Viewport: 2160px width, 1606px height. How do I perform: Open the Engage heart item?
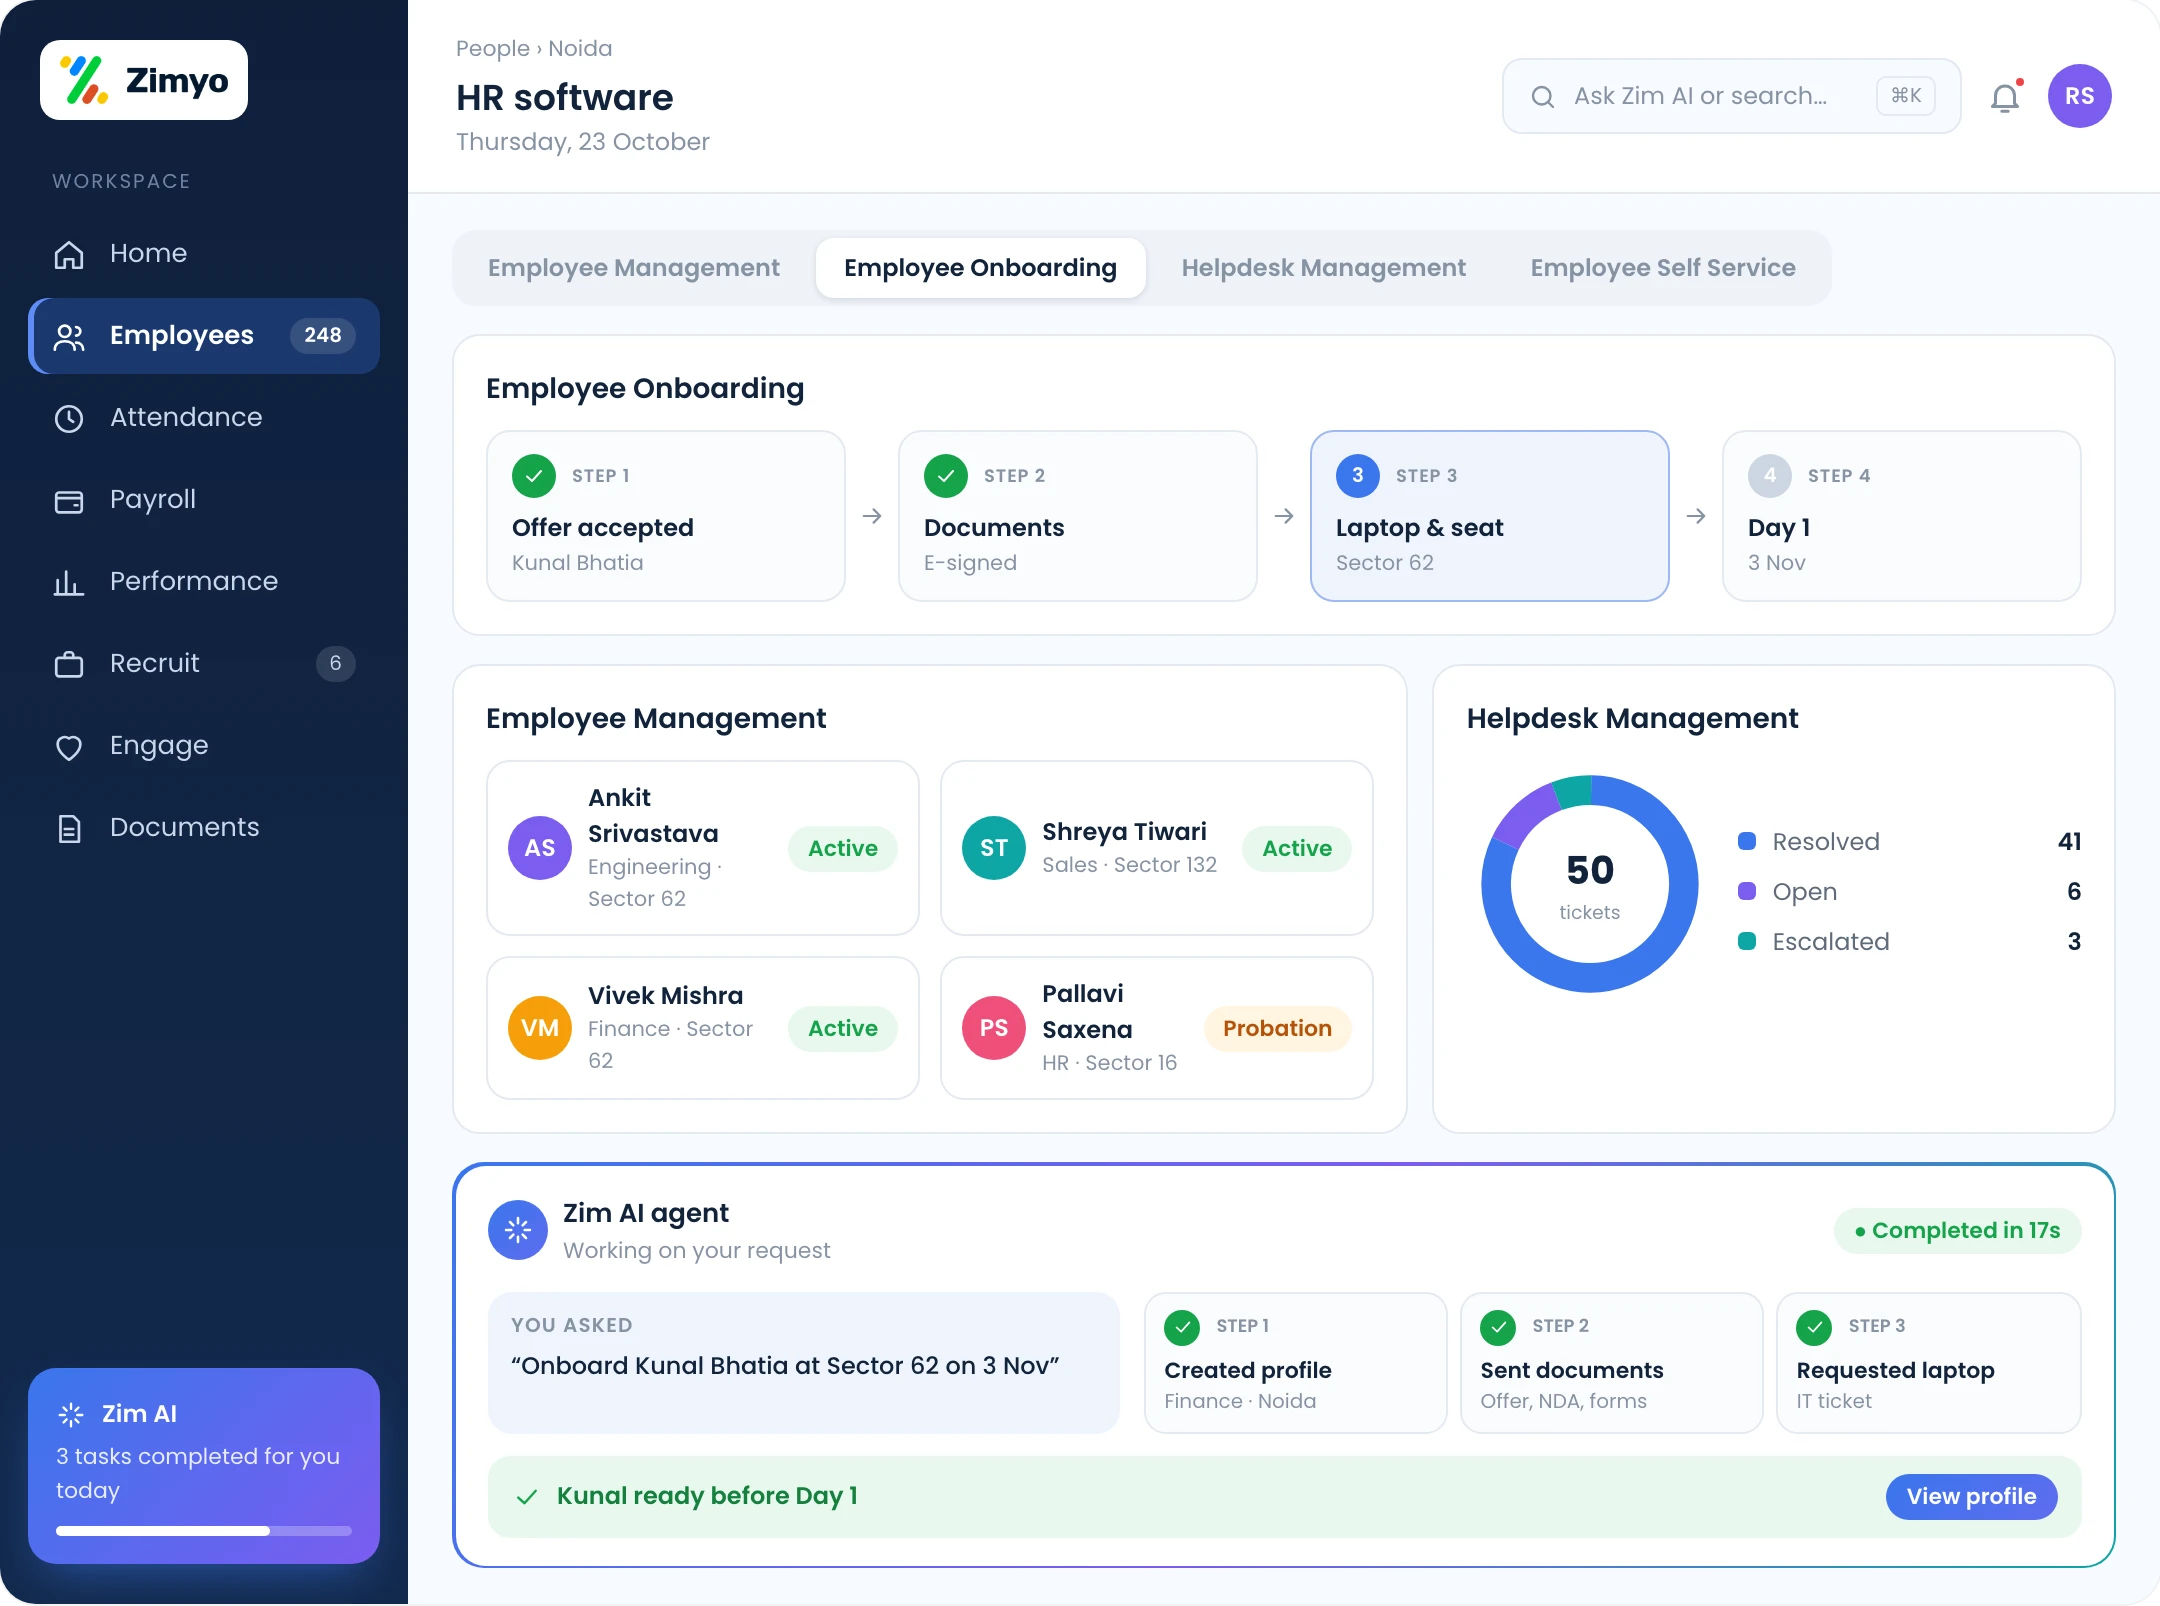coord(204,745)
